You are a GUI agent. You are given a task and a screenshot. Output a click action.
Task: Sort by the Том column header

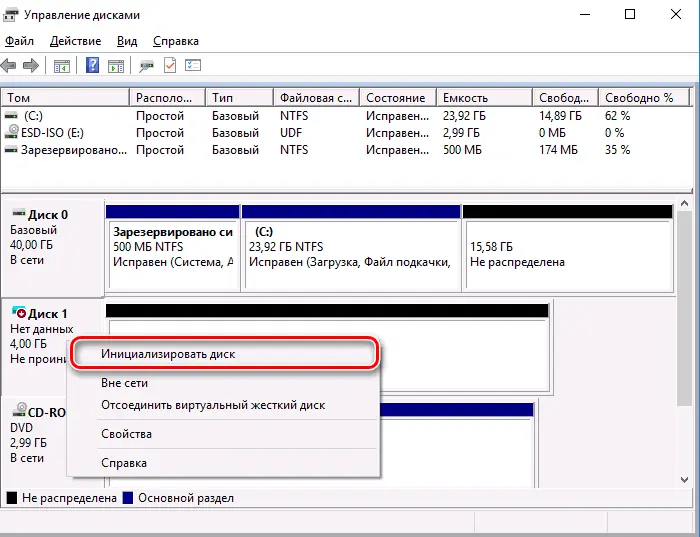point(66,98)
